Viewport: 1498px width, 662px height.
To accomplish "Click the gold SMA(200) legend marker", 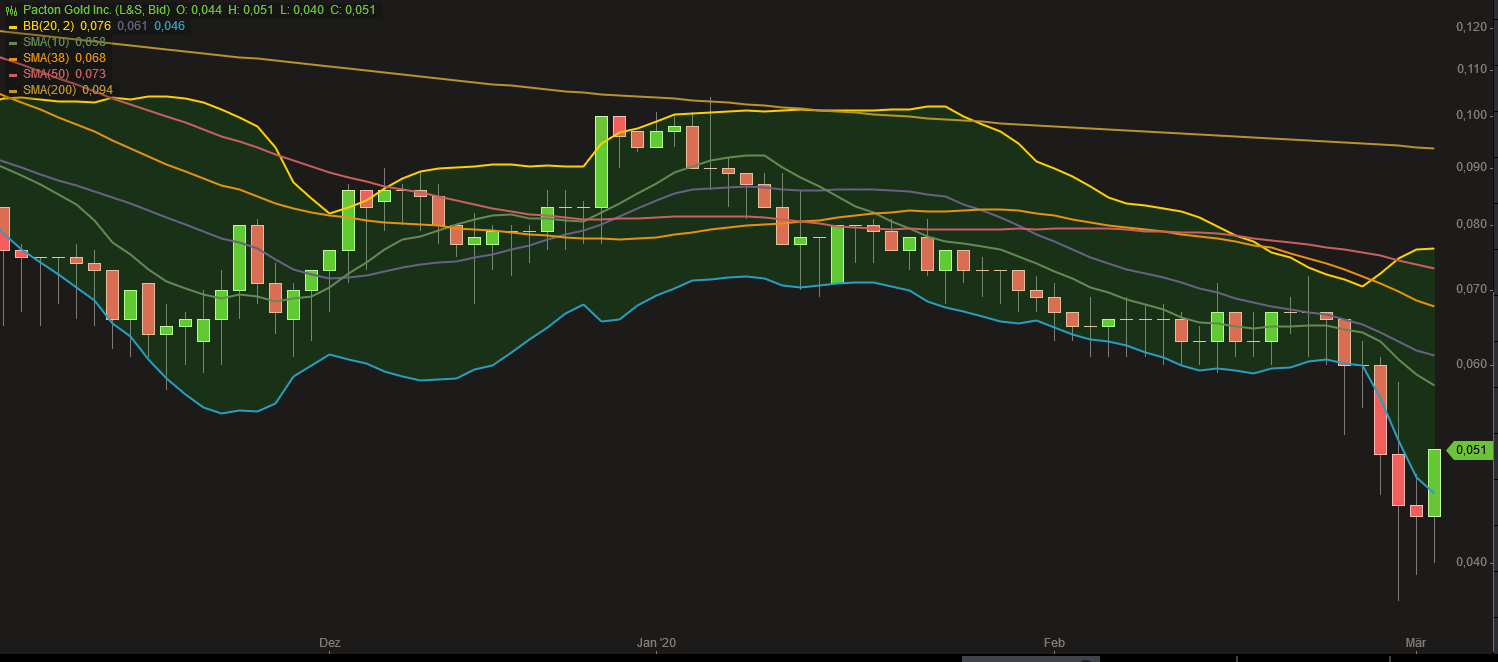I will (12, 90).
